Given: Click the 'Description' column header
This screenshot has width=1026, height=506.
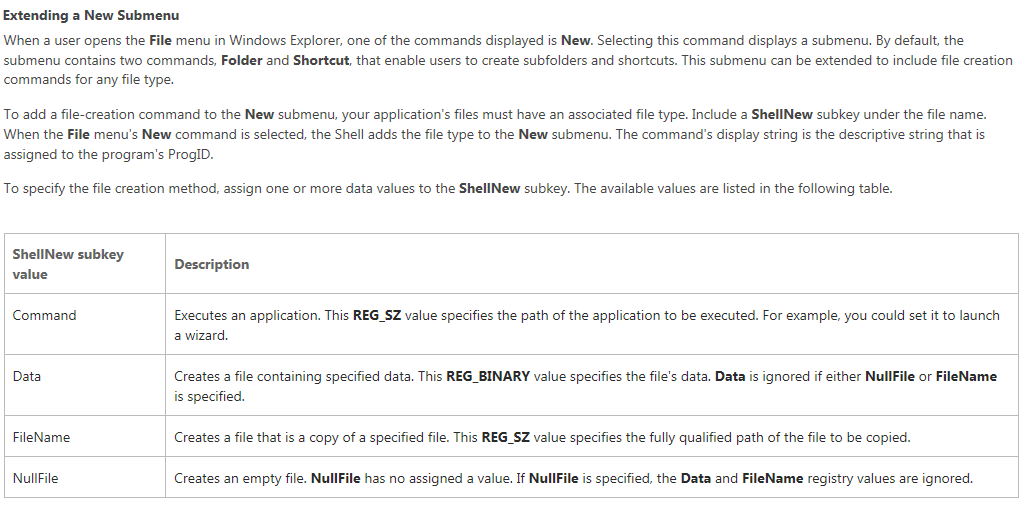Looking at the screenshot, I should click(592, 264).
